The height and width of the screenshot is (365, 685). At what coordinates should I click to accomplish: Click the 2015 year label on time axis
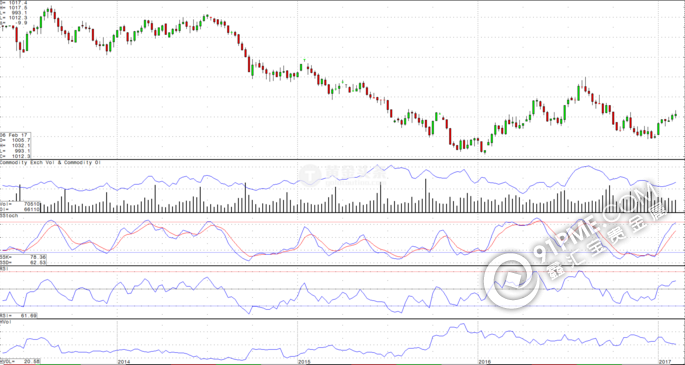(x=304, y=362)
